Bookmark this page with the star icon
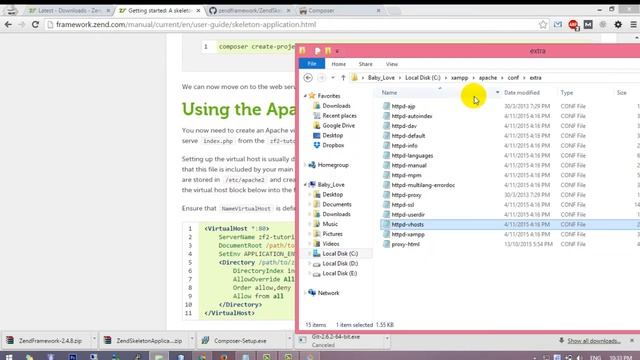Screen dimensions: 640x360 543,24
